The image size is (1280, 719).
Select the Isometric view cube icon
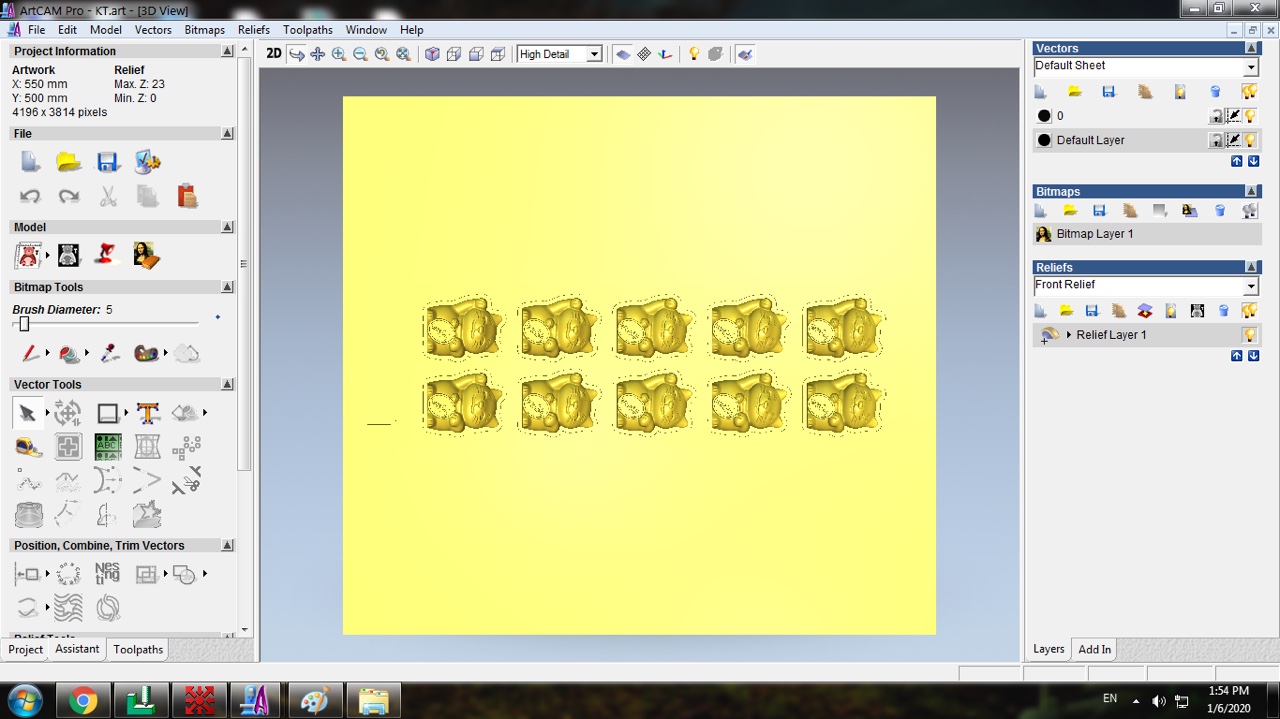pyautogui.click(x=432, y=54)
